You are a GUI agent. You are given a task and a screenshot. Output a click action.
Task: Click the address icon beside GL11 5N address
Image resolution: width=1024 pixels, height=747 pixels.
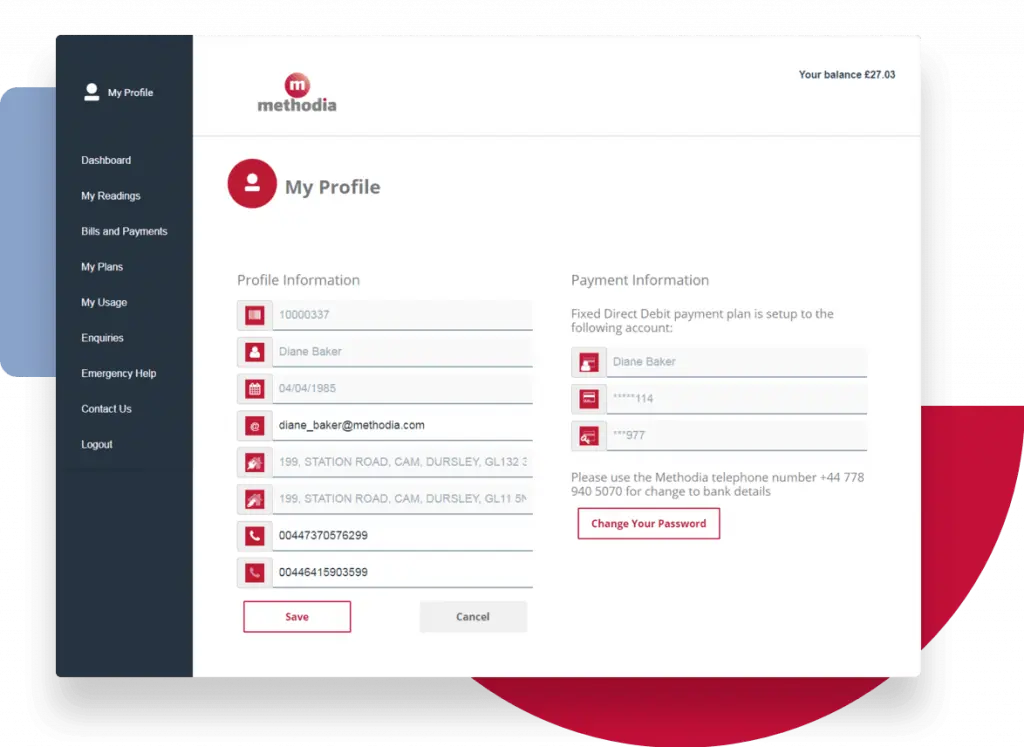tap(255, 500)
